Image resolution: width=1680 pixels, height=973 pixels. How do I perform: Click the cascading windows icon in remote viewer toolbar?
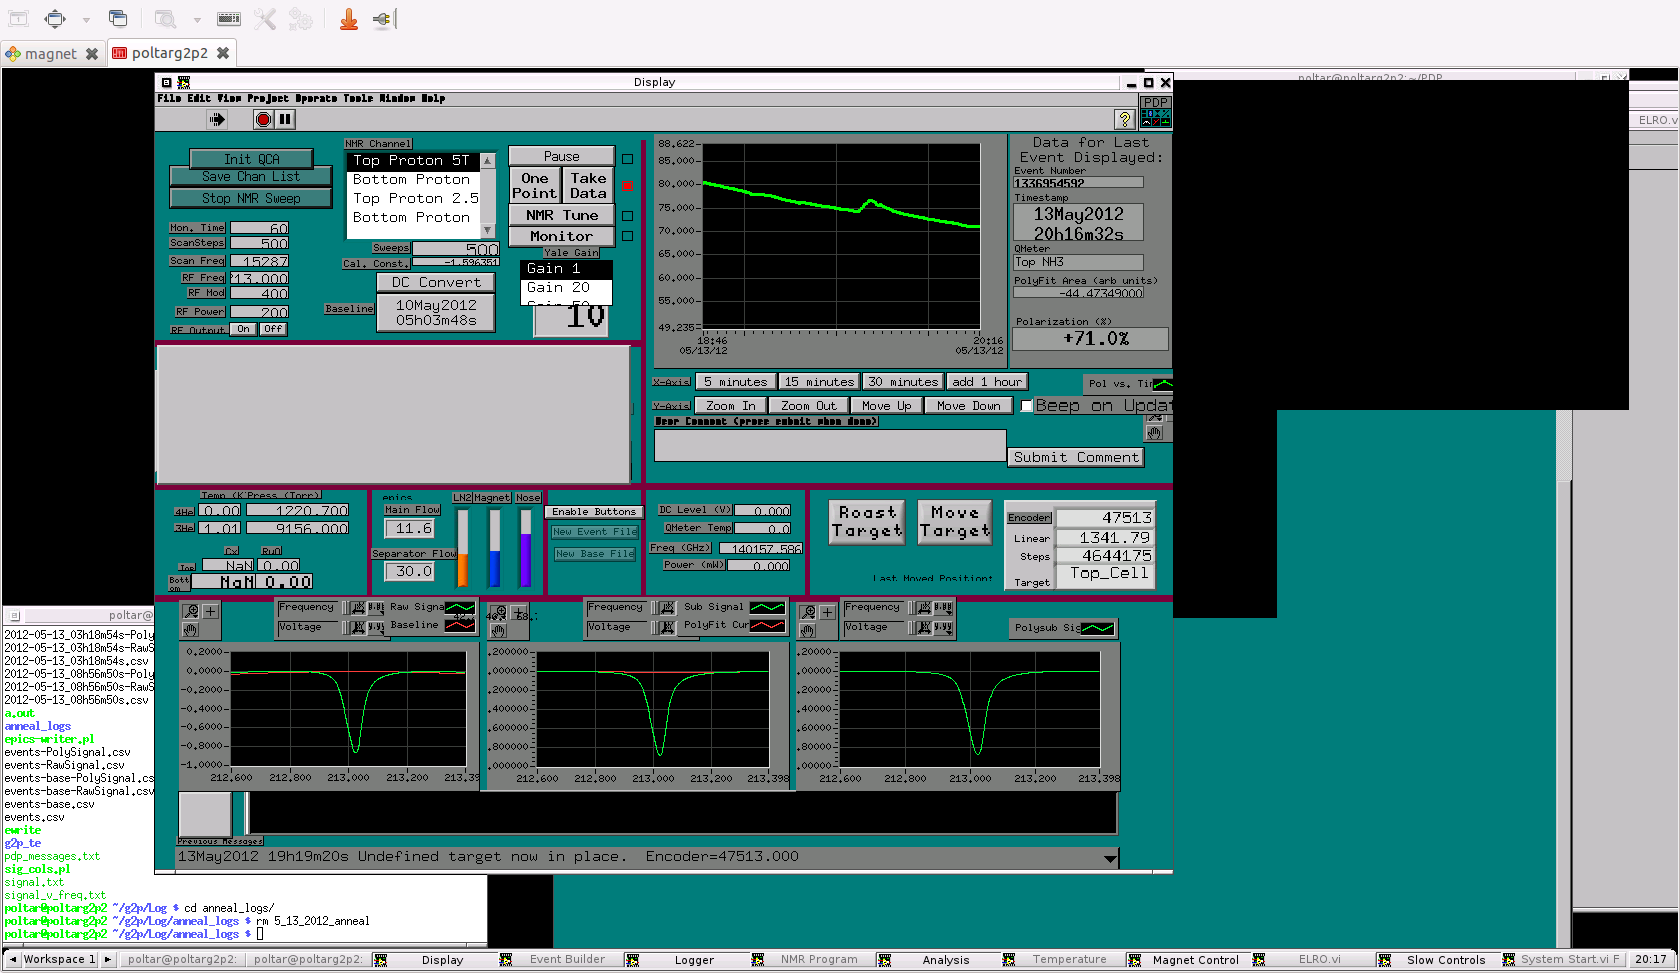tap(118, 18)
